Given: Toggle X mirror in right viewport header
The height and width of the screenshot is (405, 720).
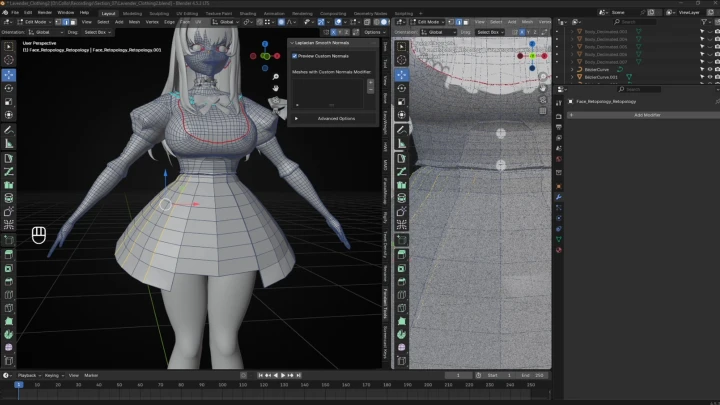Looking at the screenshot, I should [522, 32].
